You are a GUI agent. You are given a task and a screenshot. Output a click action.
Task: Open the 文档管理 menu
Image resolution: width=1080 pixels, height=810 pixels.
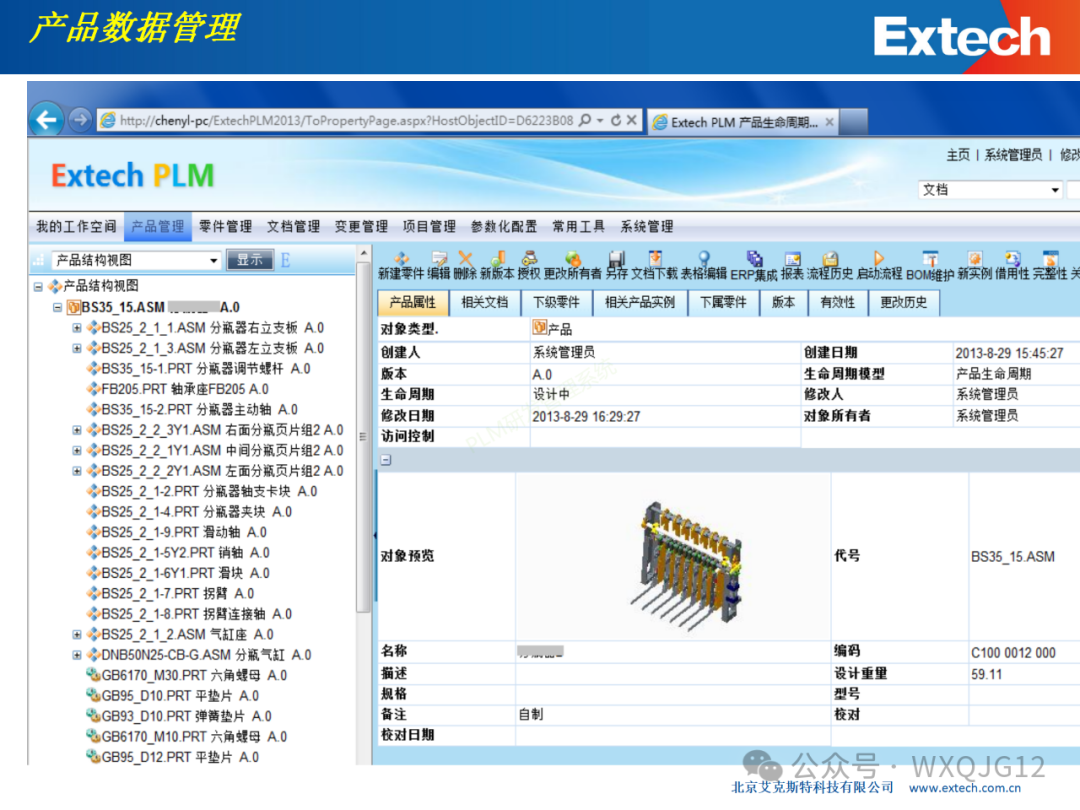click(293, 226)
